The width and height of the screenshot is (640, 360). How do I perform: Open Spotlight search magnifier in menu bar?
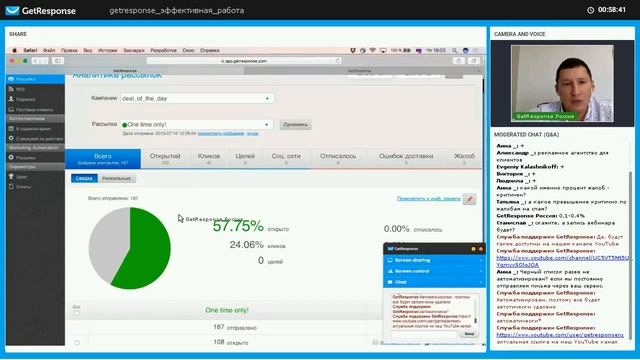tap(454, 50)
